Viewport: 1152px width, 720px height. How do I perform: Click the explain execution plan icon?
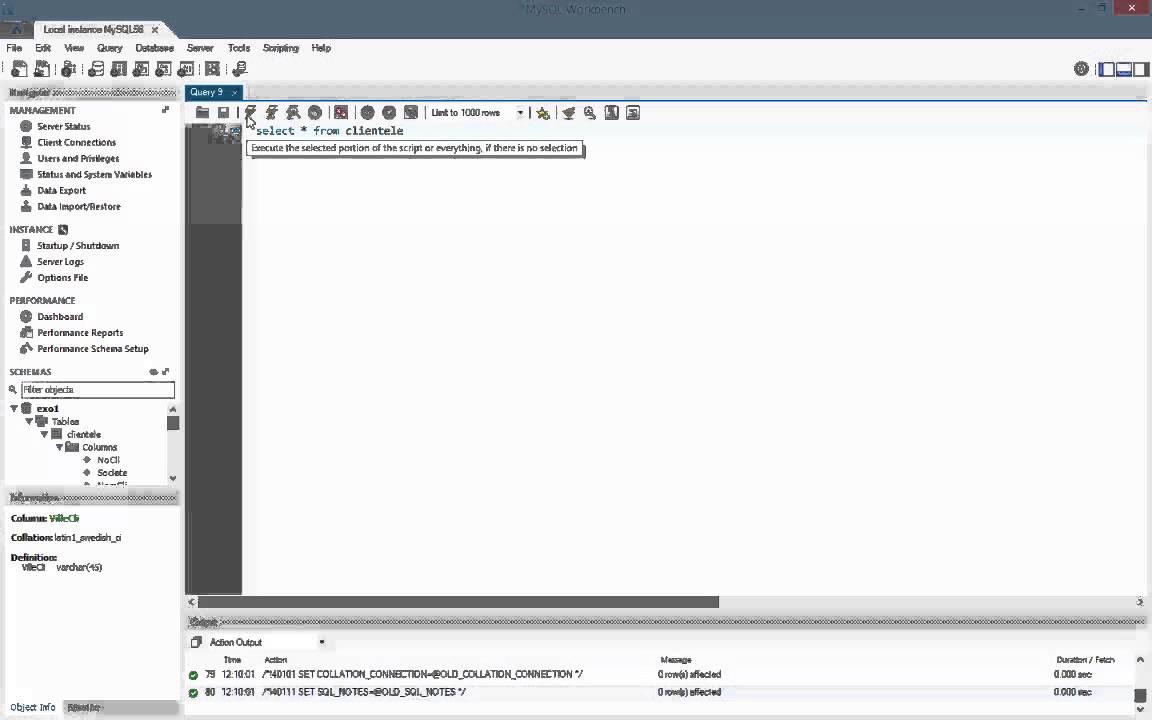pos(293,112)
